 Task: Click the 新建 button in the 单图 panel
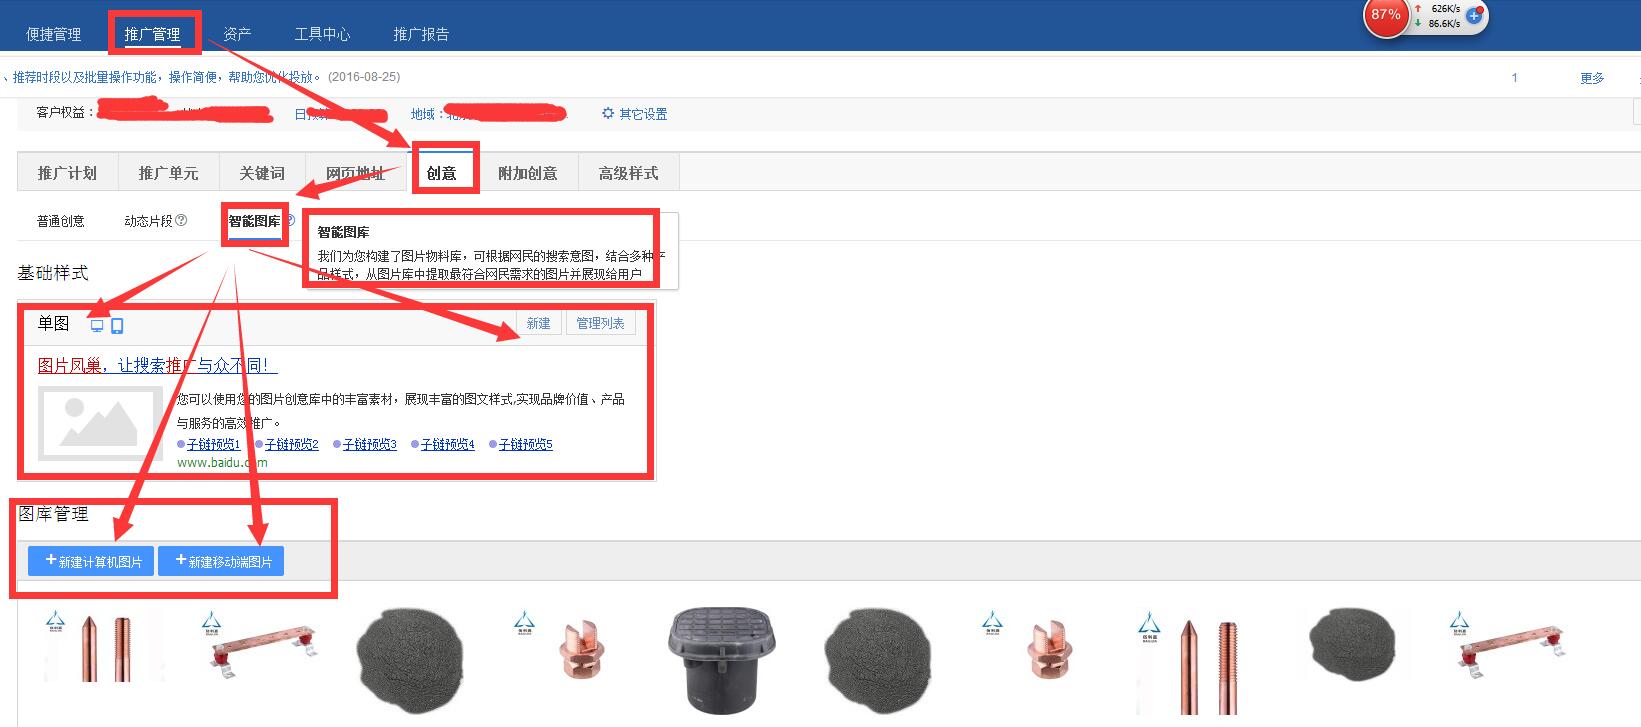click(539, 323)
